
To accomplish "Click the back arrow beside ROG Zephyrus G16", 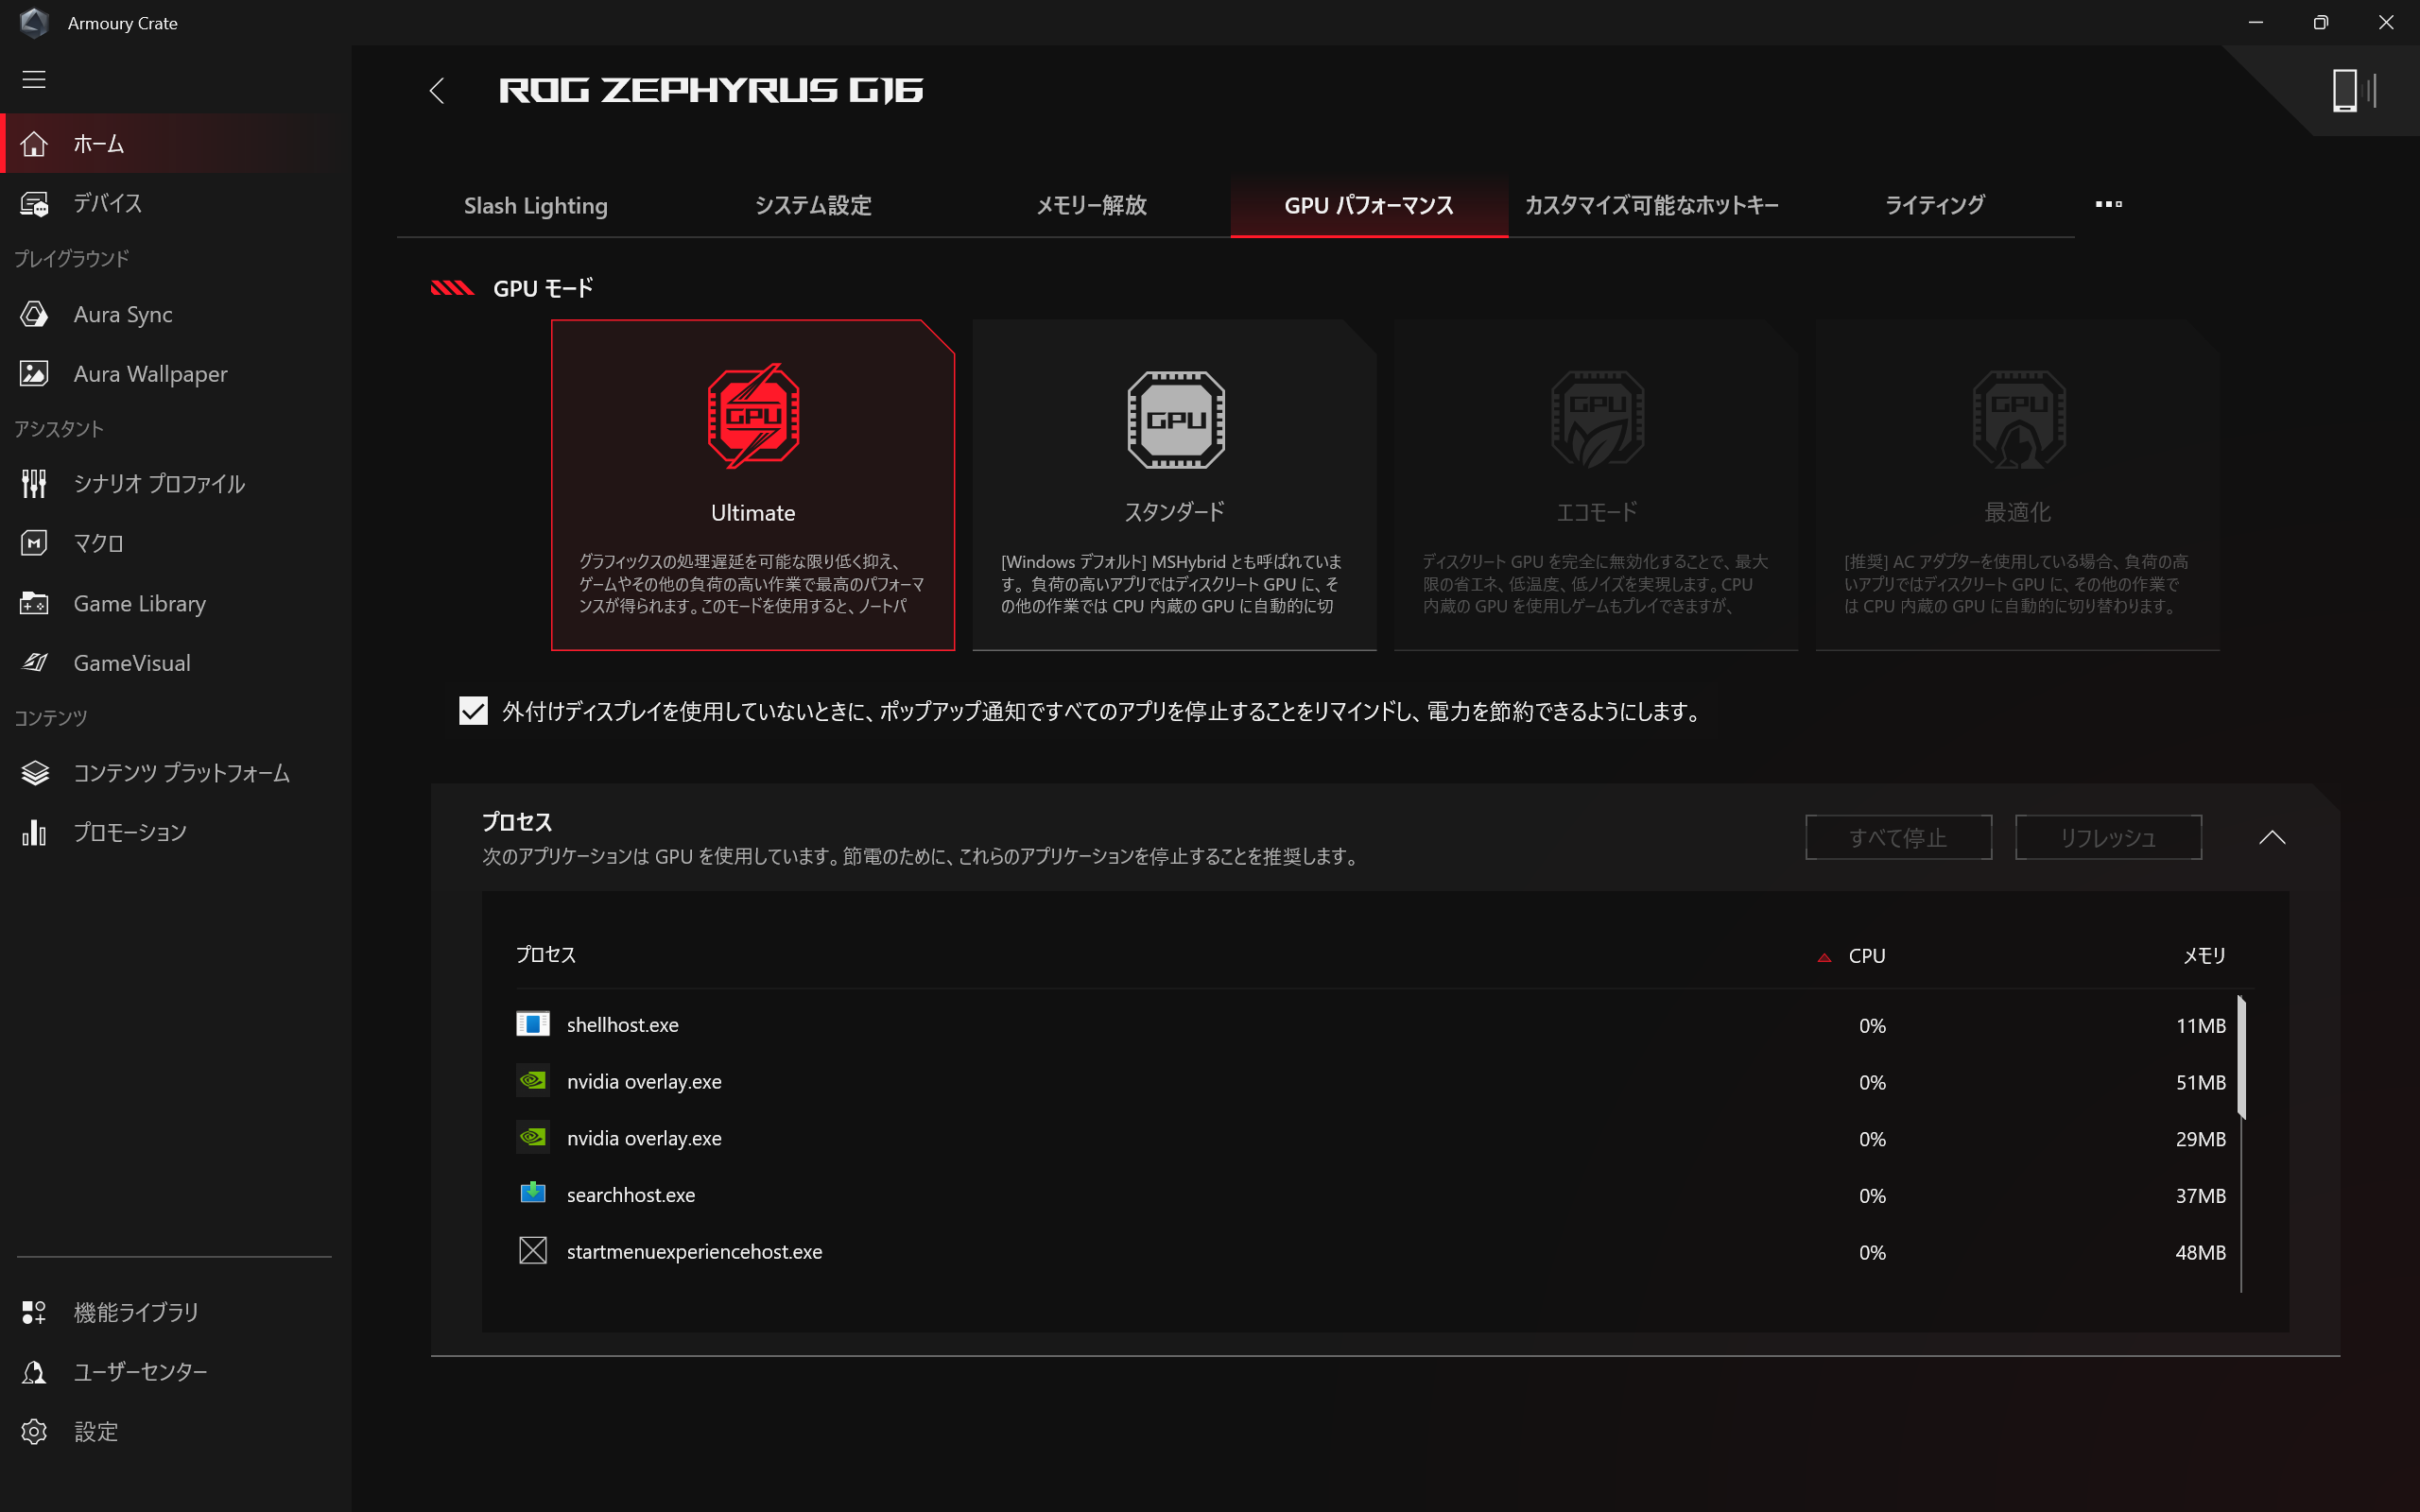I will point(437,91).
